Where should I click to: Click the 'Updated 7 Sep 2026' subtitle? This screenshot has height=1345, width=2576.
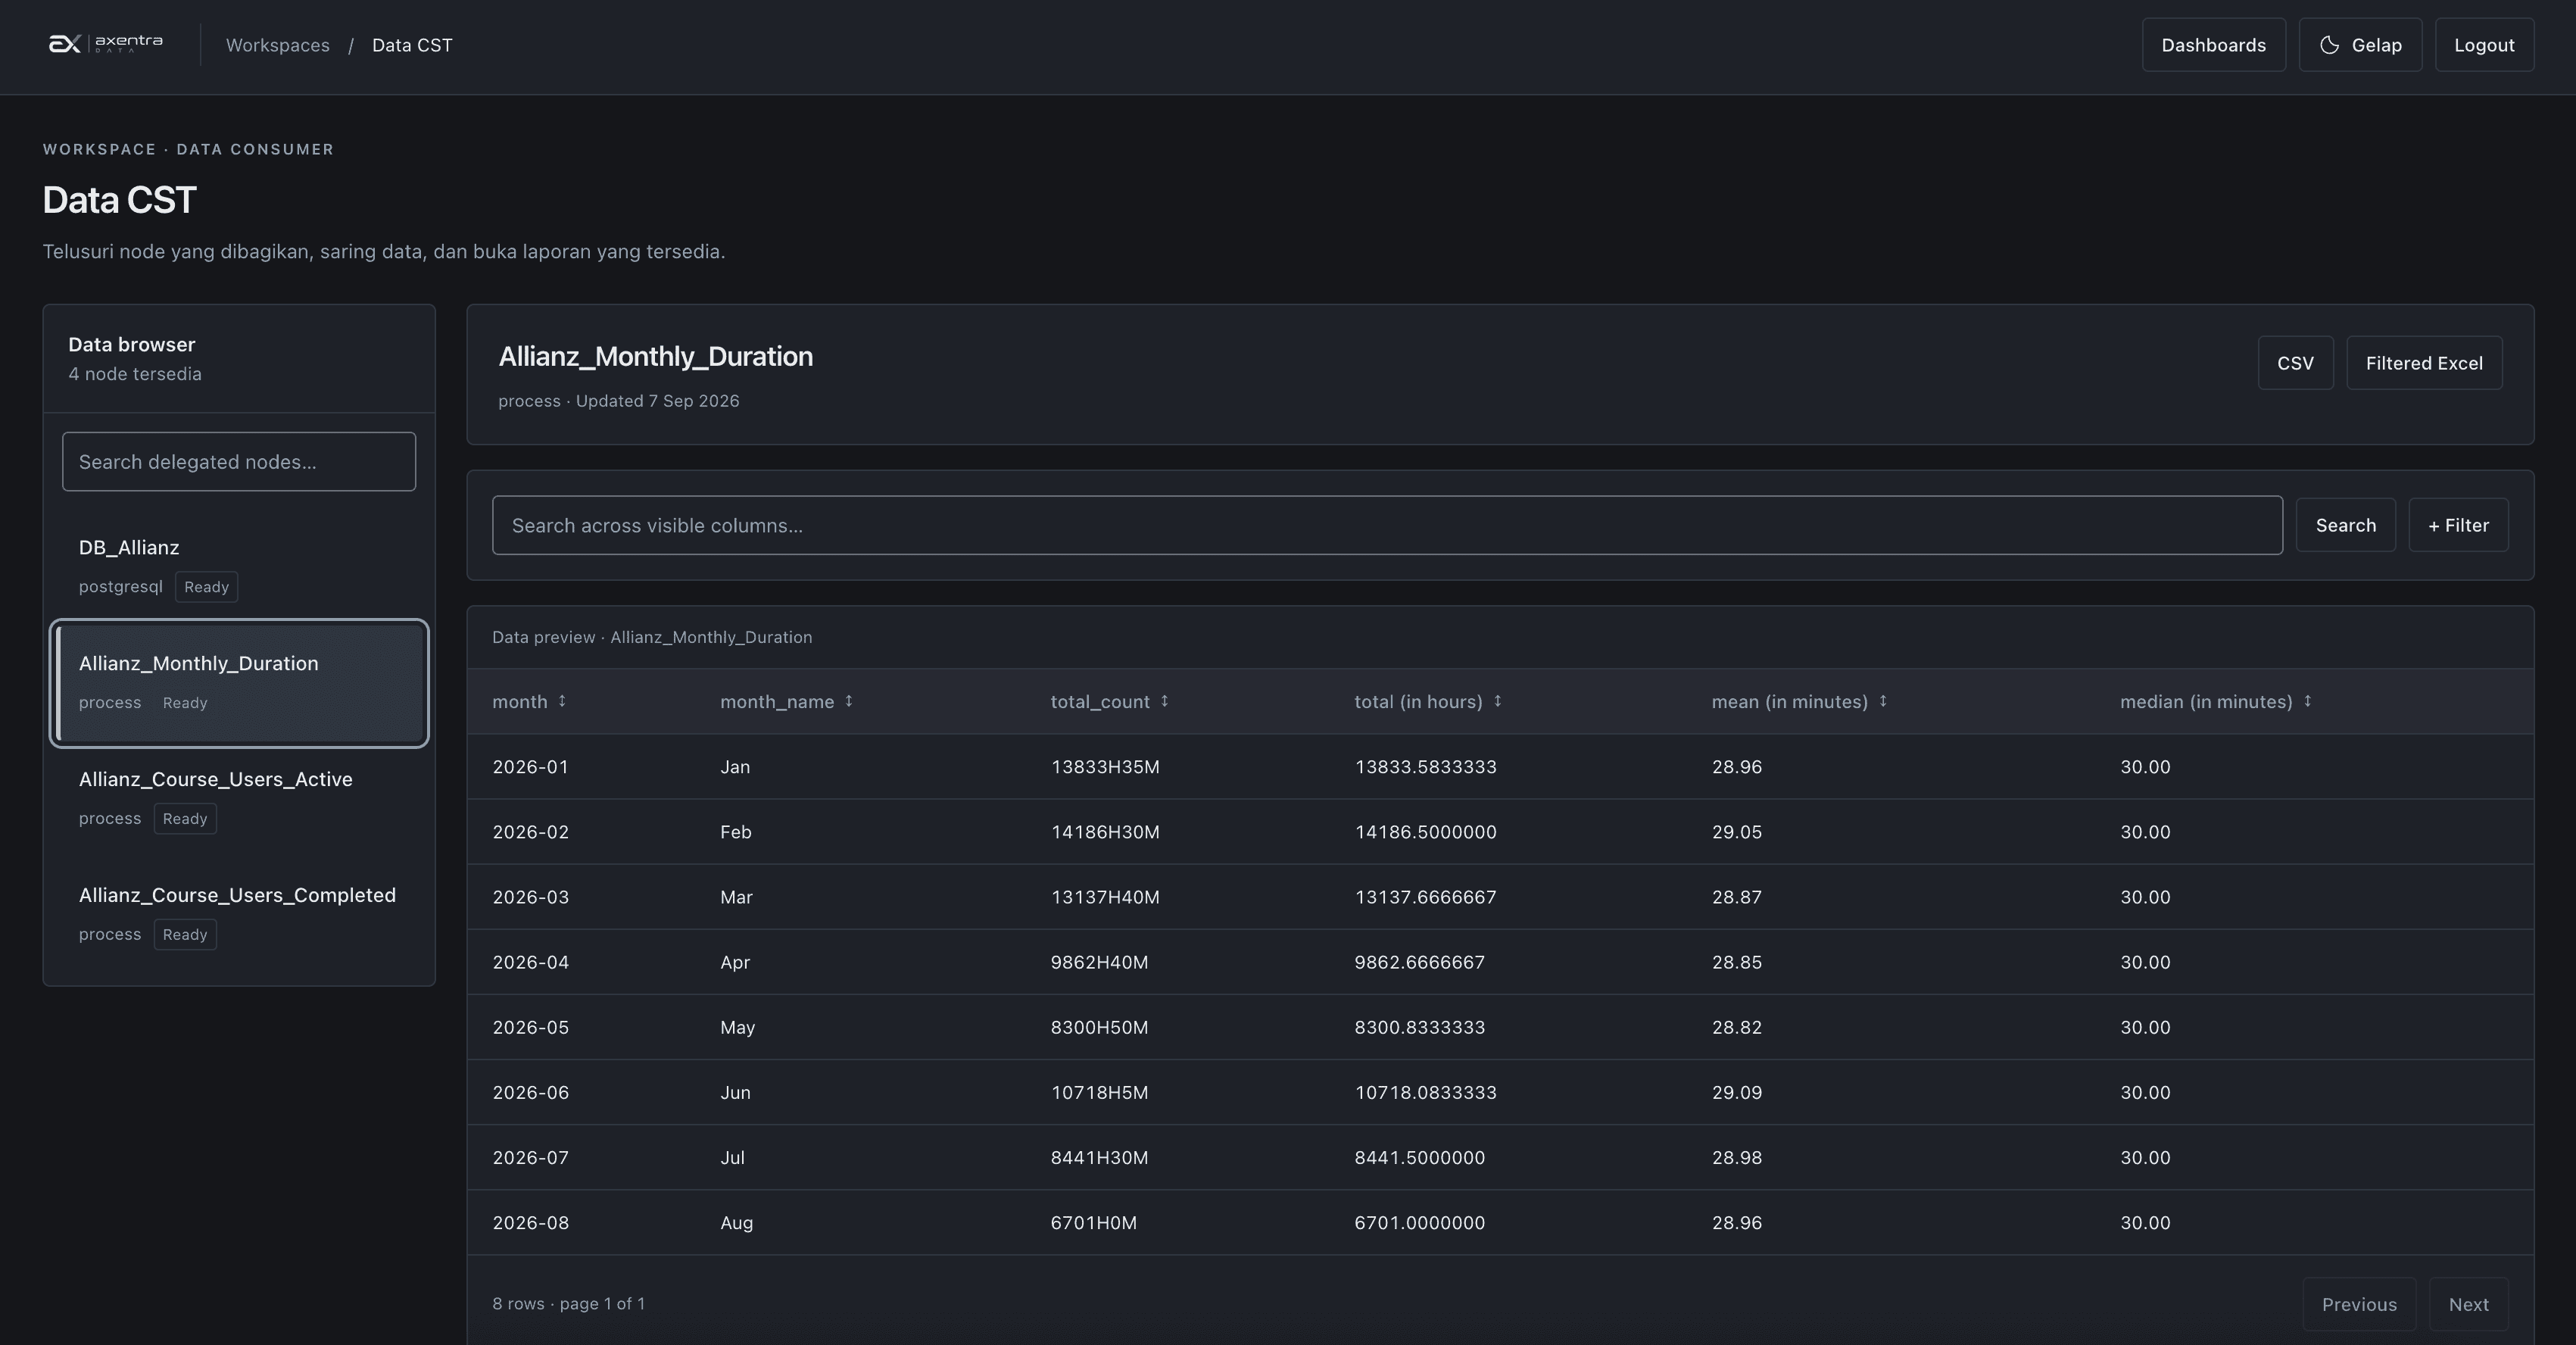(x=657, y=401)
